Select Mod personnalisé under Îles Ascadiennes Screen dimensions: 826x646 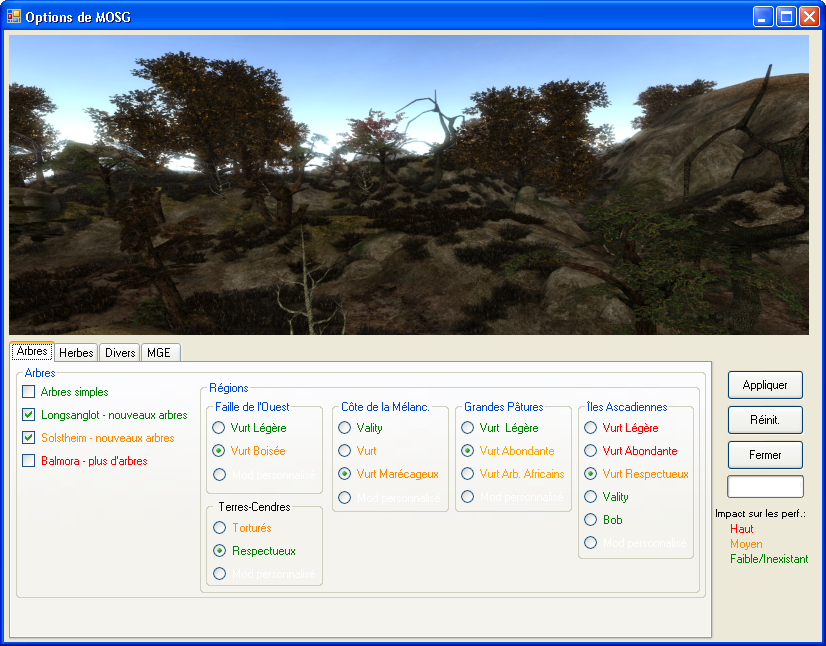coord(591,543)
